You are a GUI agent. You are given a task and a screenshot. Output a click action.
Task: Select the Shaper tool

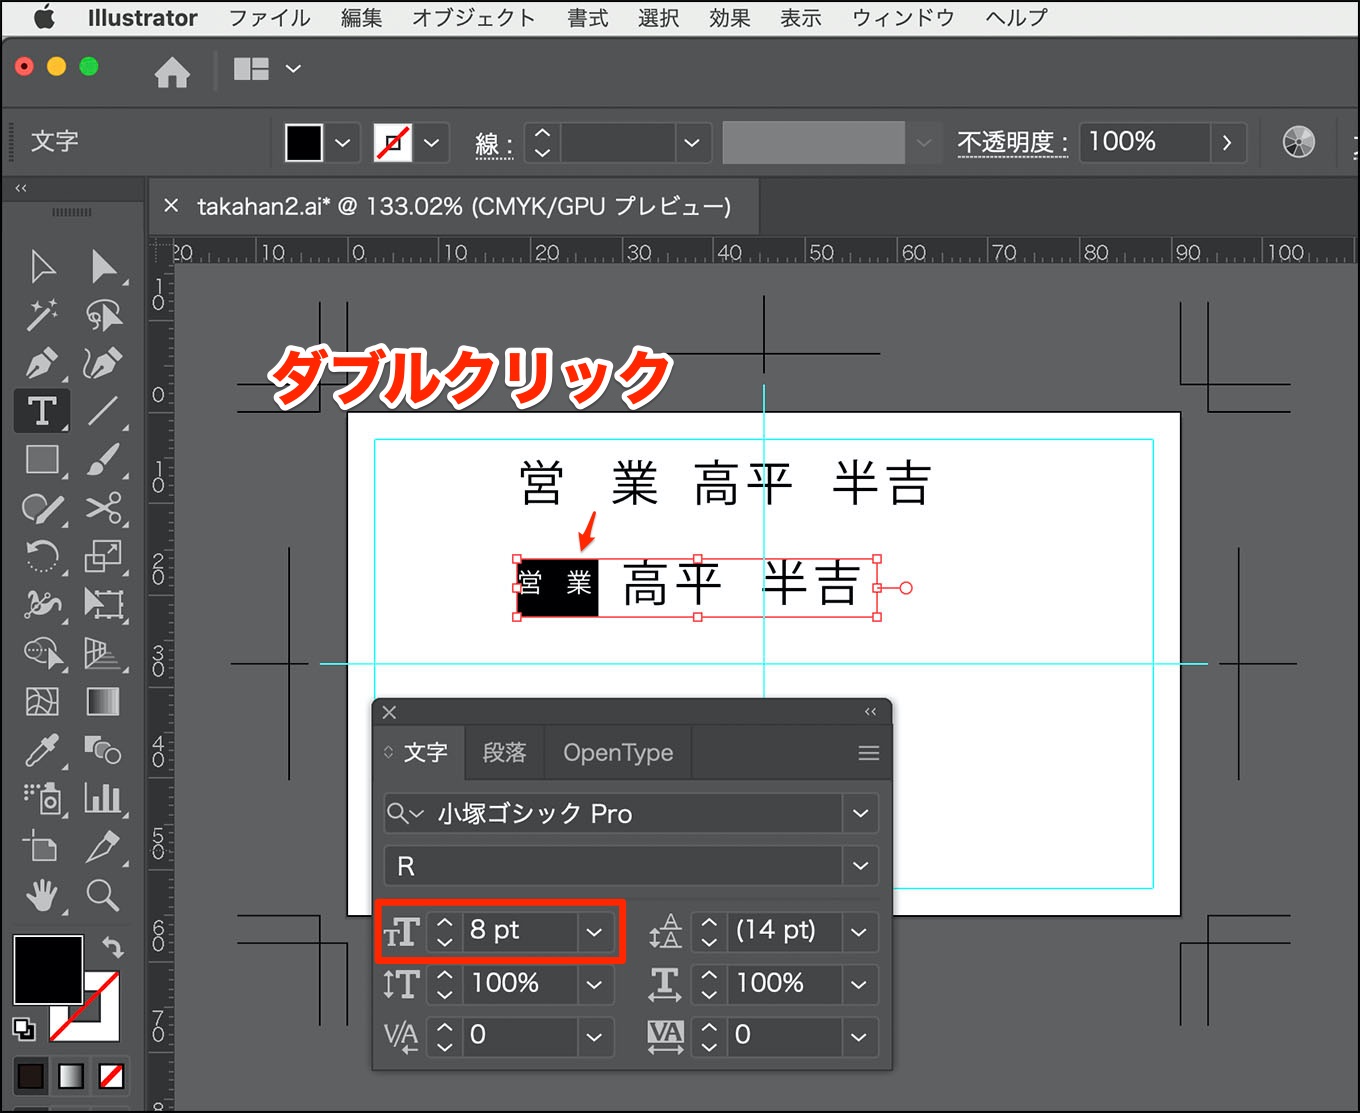(x=42, y=508)
